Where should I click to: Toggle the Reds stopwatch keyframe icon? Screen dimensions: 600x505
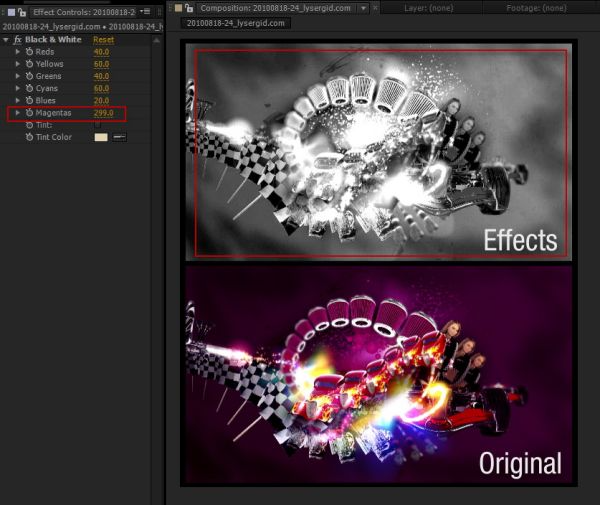29,52
